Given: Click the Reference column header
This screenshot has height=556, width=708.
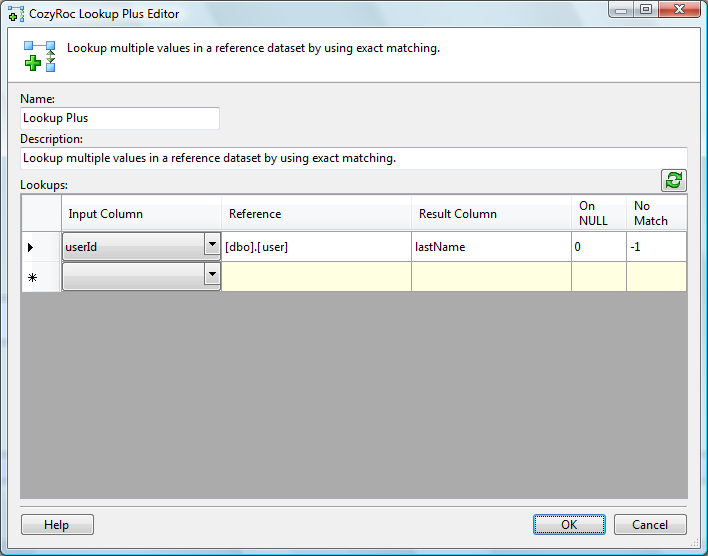Looking at the screenshot, I should (x=316, y=213).
